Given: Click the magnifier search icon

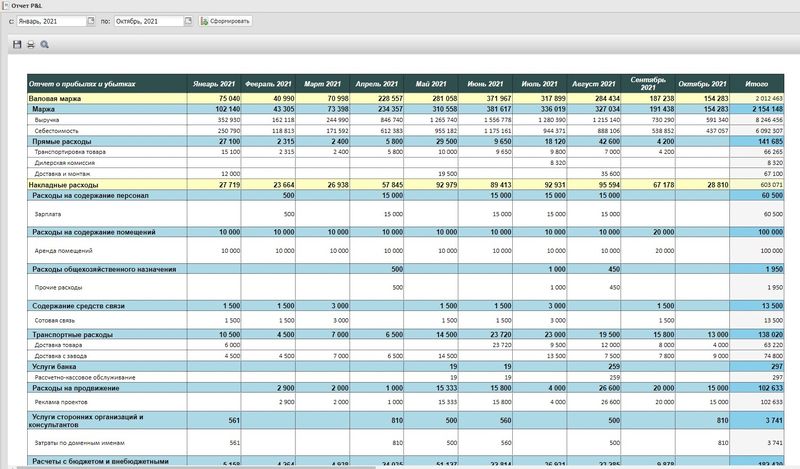Looking at the screenshot, I should pyautogui.click(x=44, y=44).
